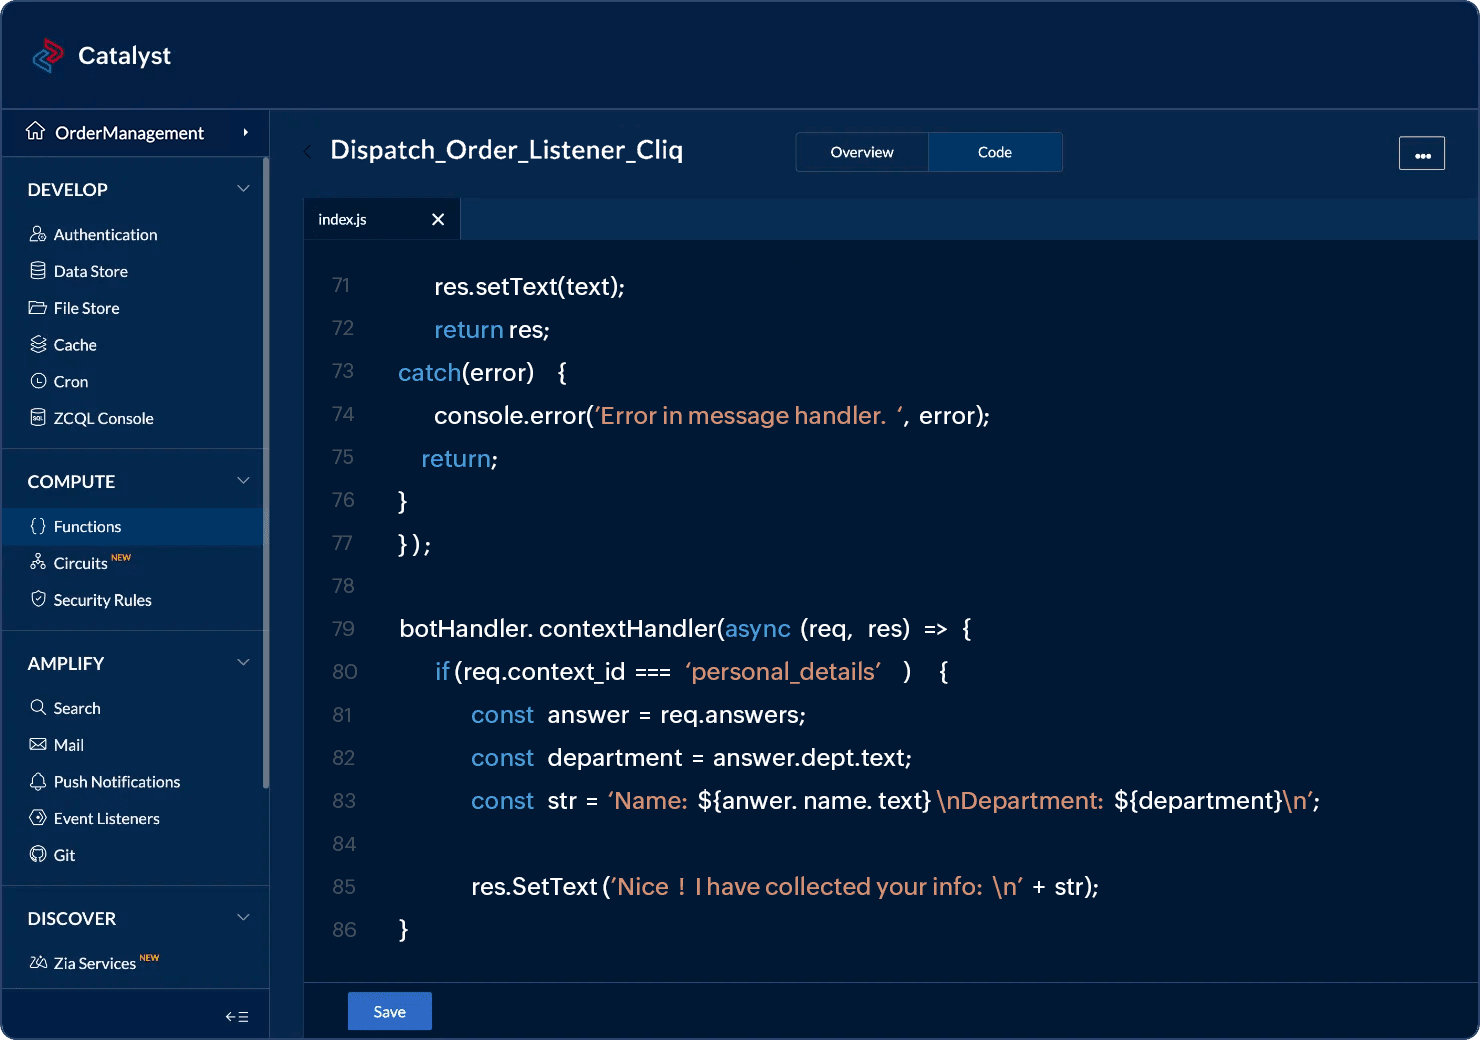Open the Cron page
This screenshot has height=1040, width=1480.
[x=71, y=382]
